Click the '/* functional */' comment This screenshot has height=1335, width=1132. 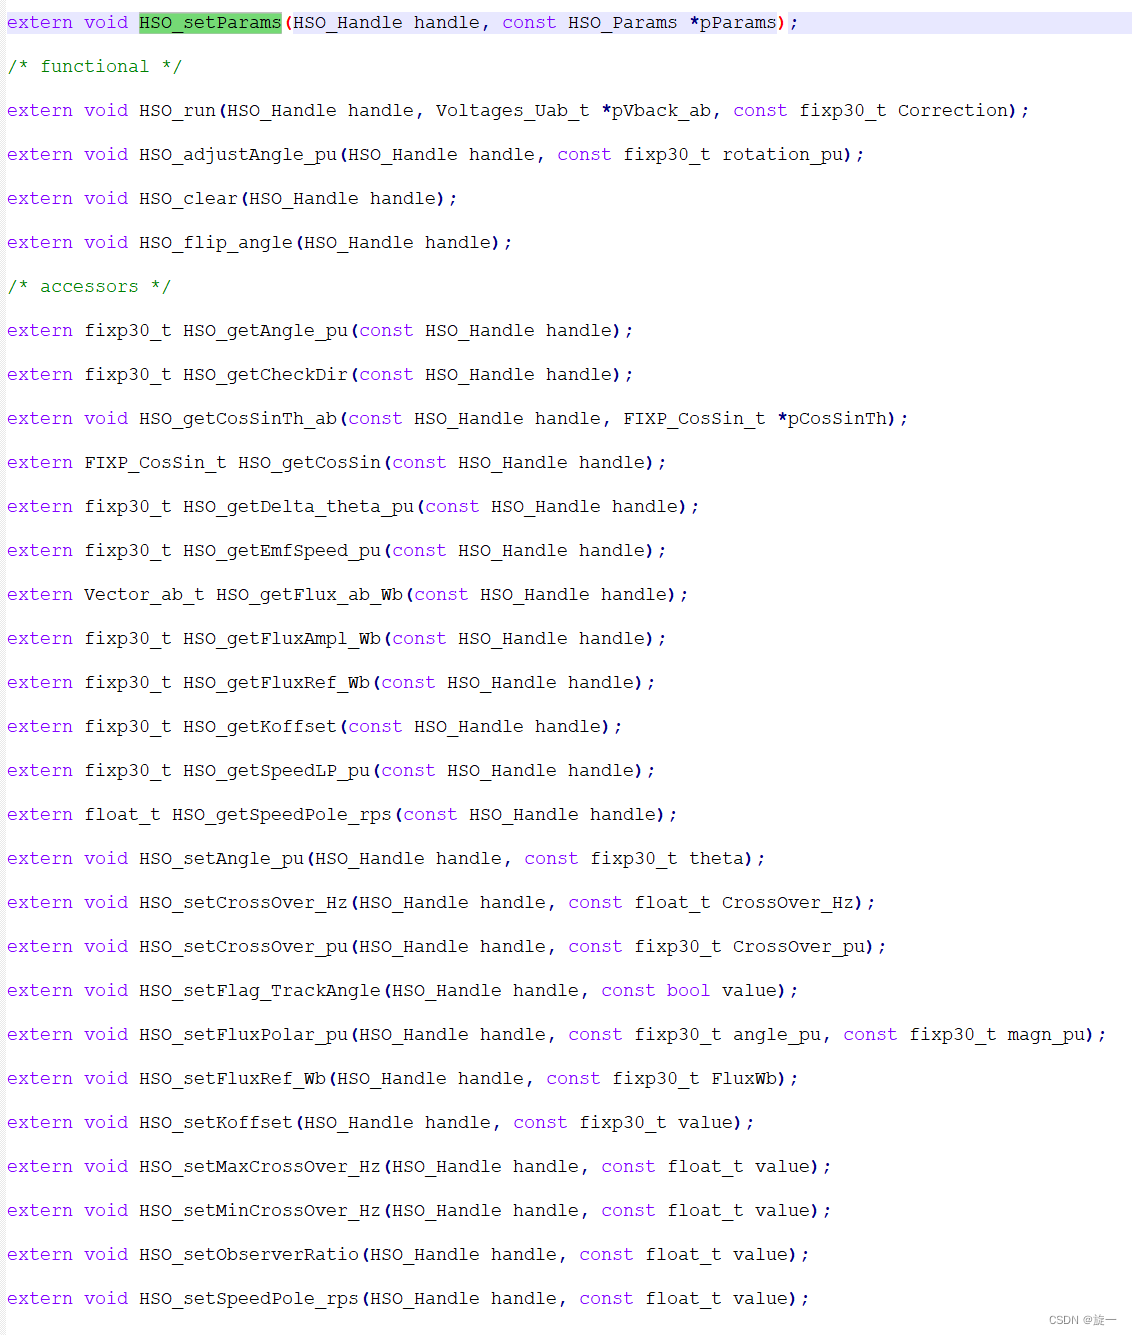coord(94,66)
